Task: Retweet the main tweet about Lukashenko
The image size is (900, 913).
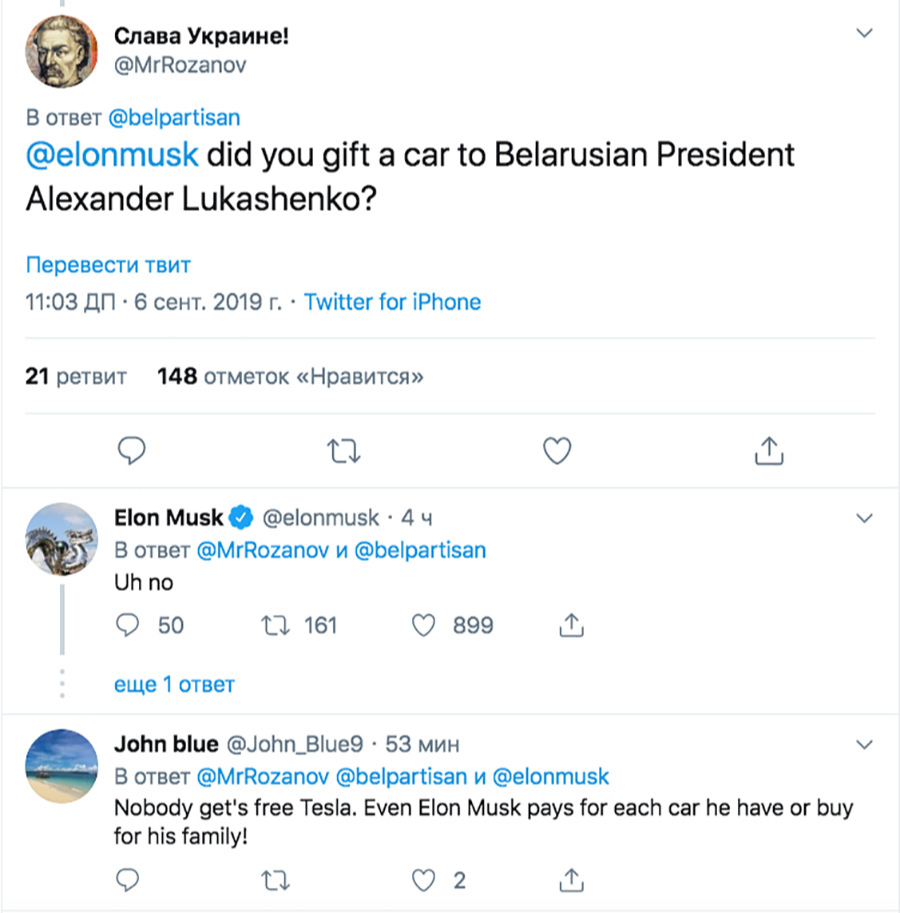Action: pos(343,451)
